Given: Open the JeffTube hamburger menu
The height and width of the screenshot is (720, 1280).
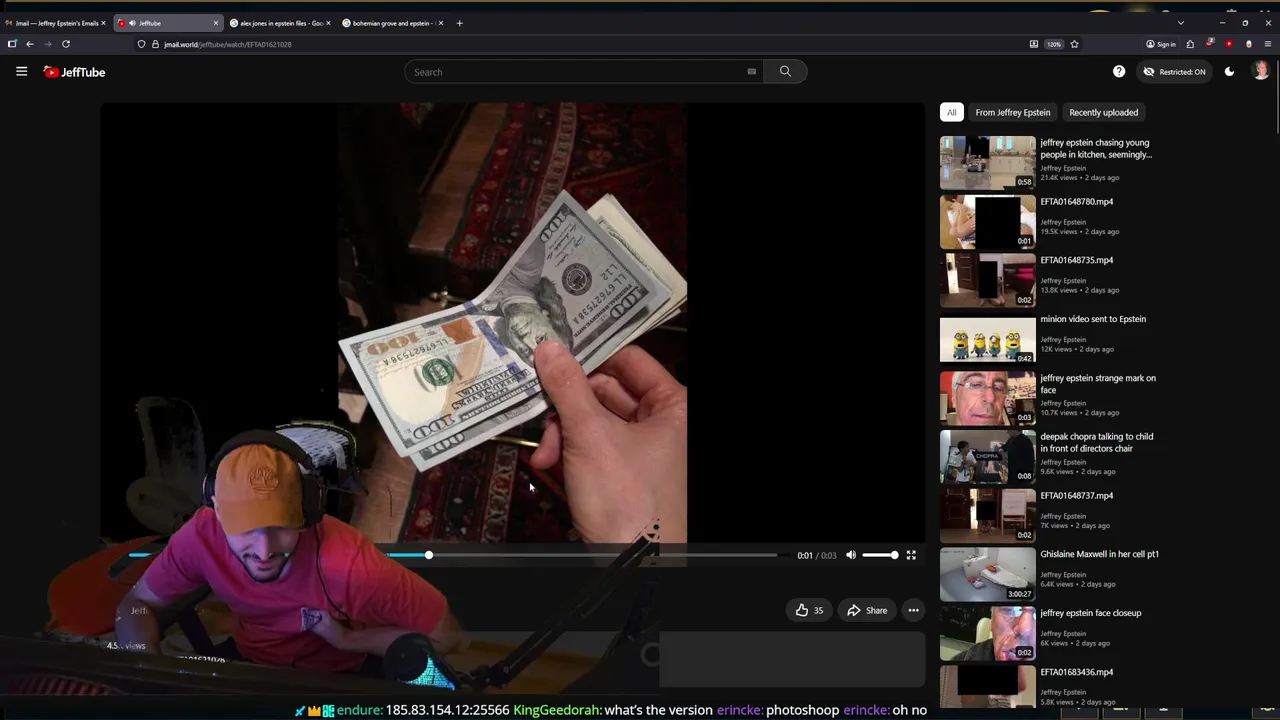Looking at the screenshot, I should click(x=21, y=72).
